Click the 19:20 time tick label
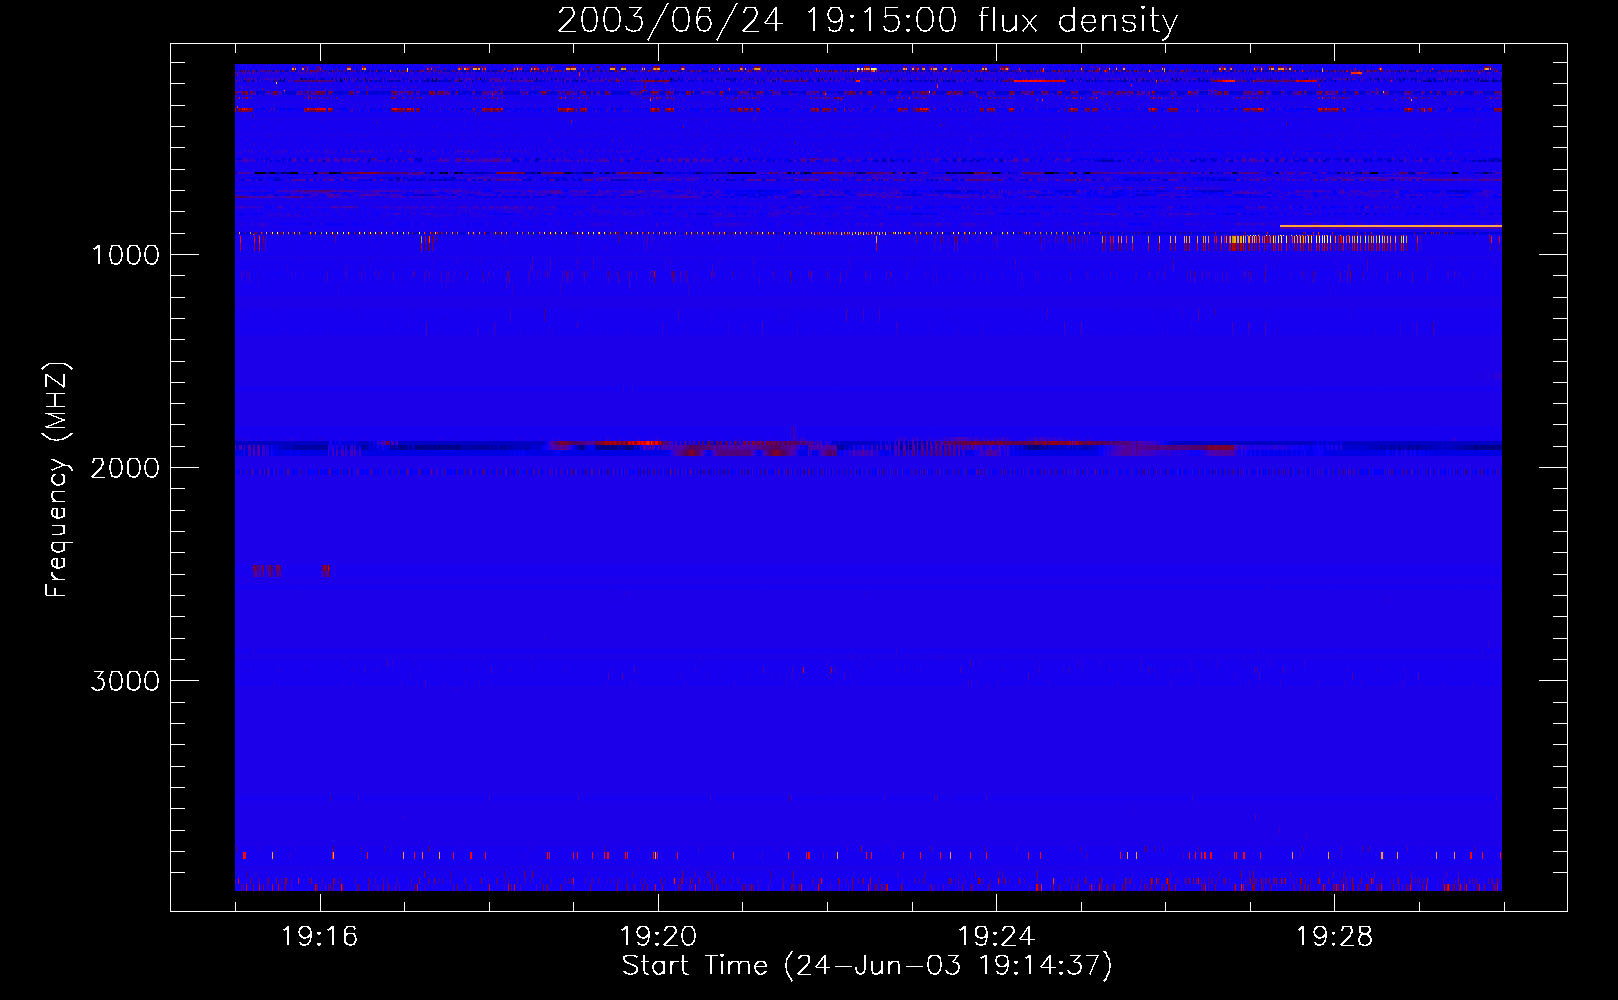 (x=658, y=937)
